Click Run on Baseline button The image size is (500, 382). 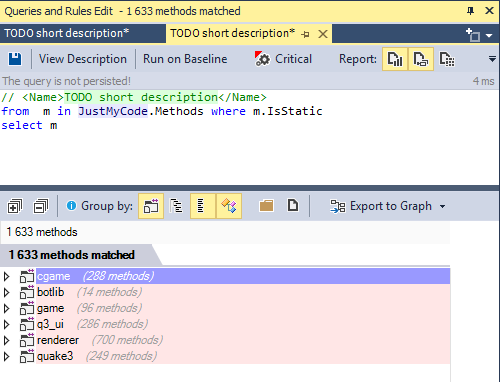pos(185,59)
